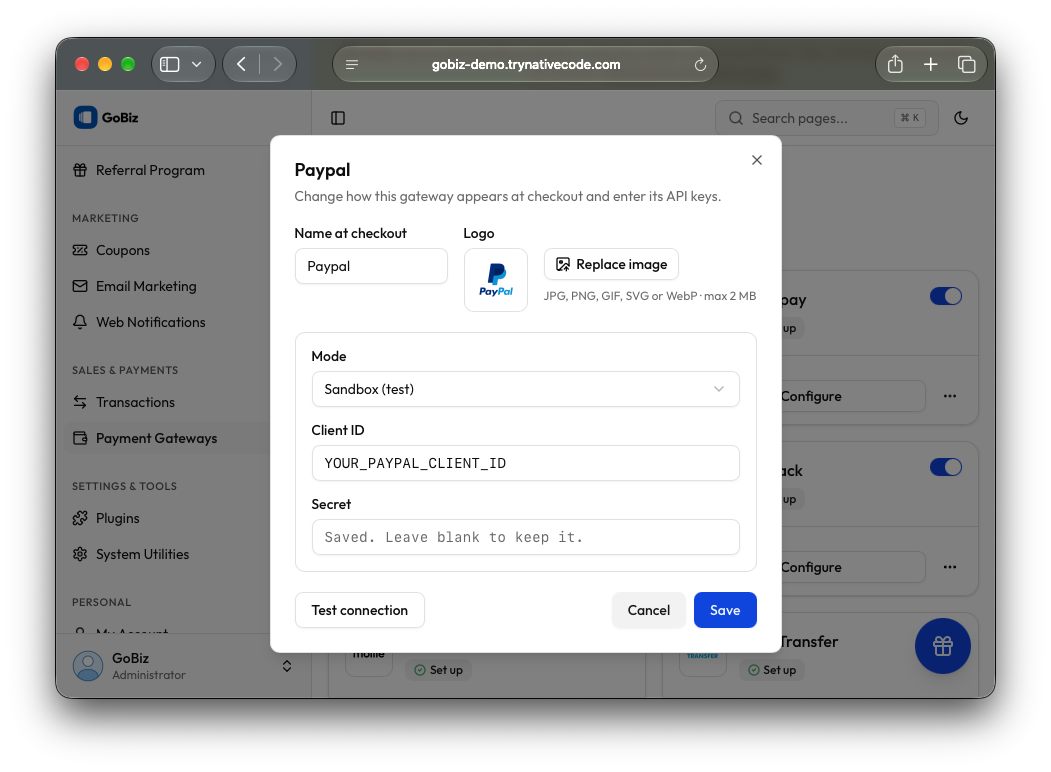The width and height of the screenshot is (1051, 772).
Task: Click the Client ID input field
Action: [x=526, y=463]
